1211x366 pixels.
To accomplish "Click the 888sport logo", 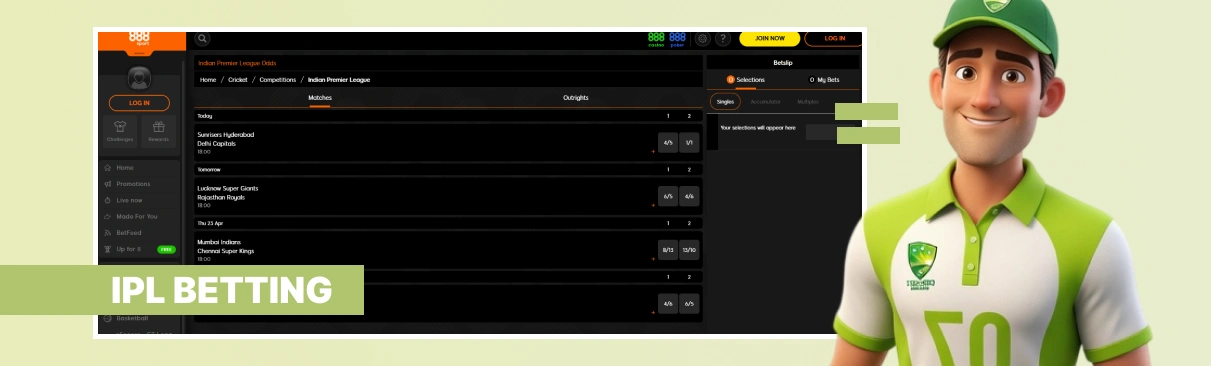I will click(x=140, y=40).
